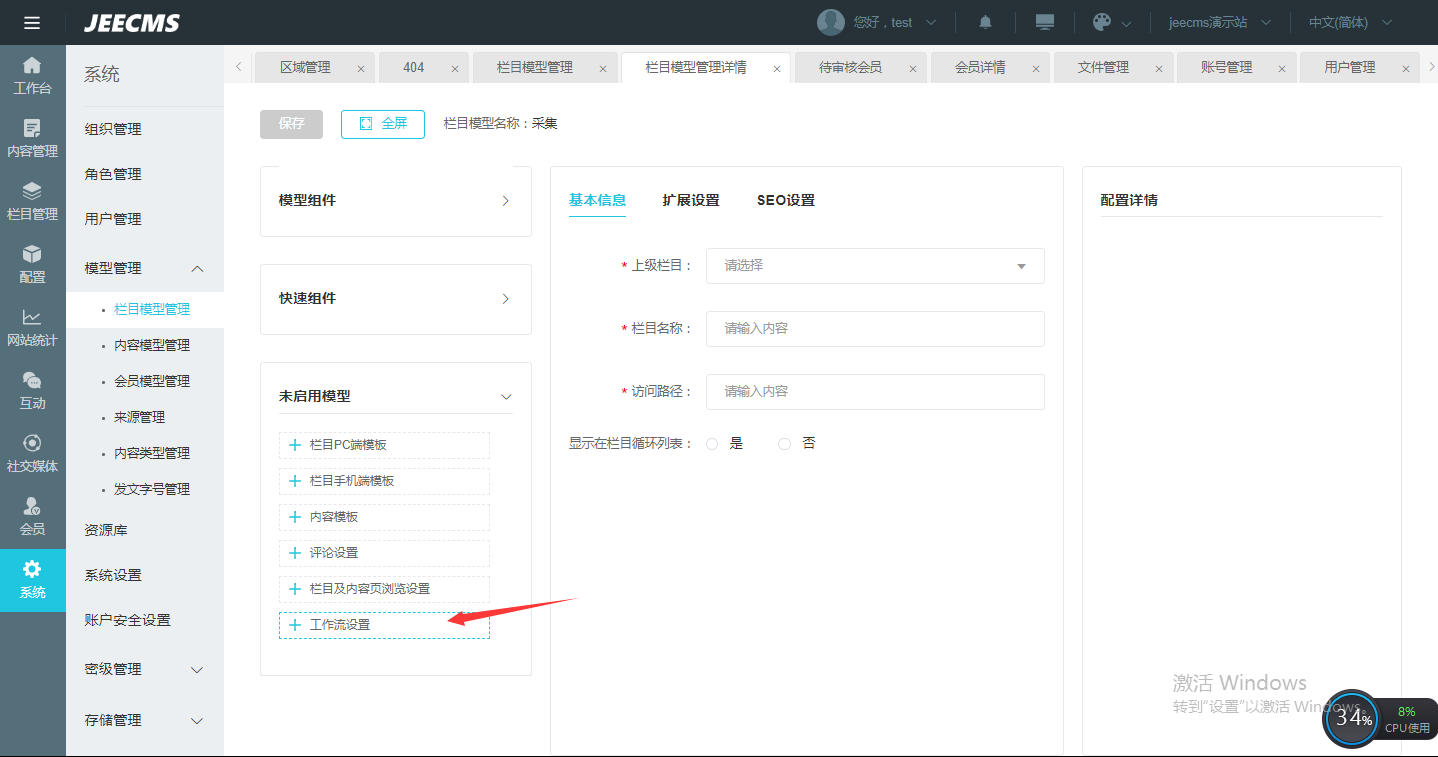Switch to the 用户管理 page tab
This screenshot has width=1438, height=757.
(1349, 68)
